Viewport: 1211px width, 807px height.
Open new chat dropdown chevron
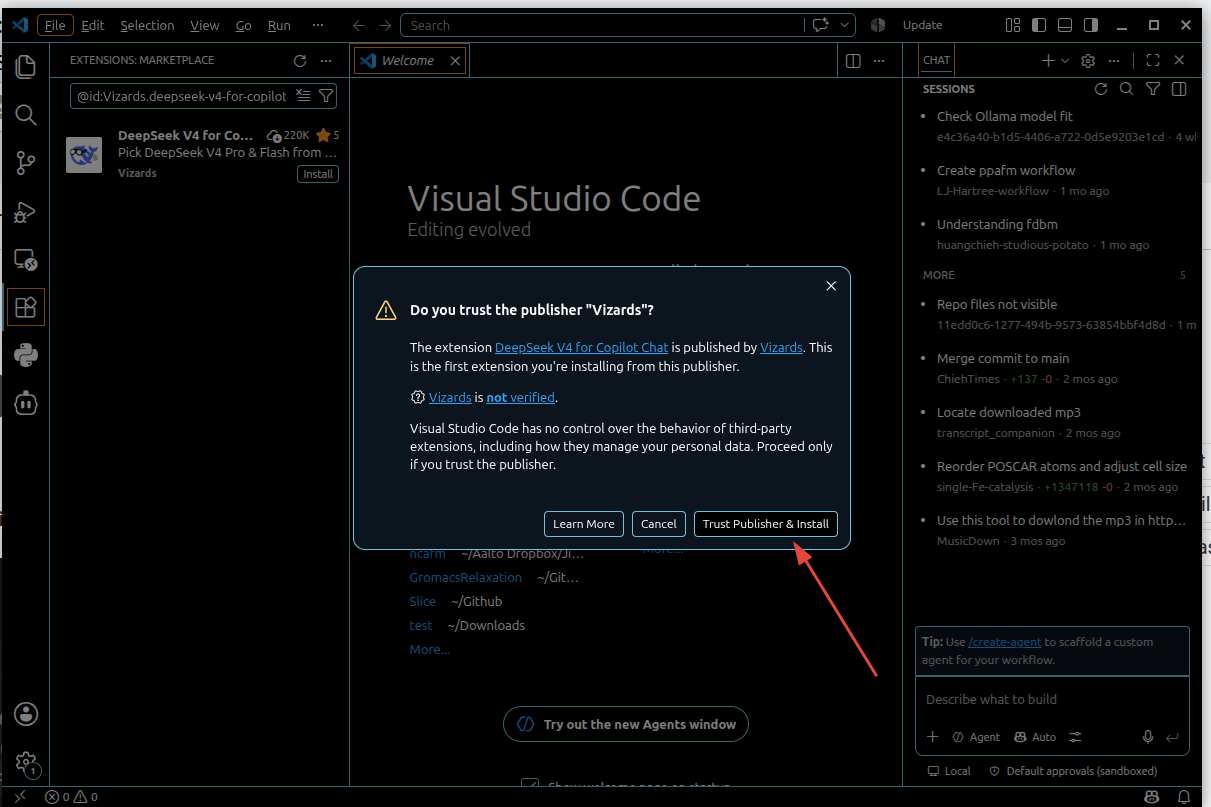coord(1065,61)
